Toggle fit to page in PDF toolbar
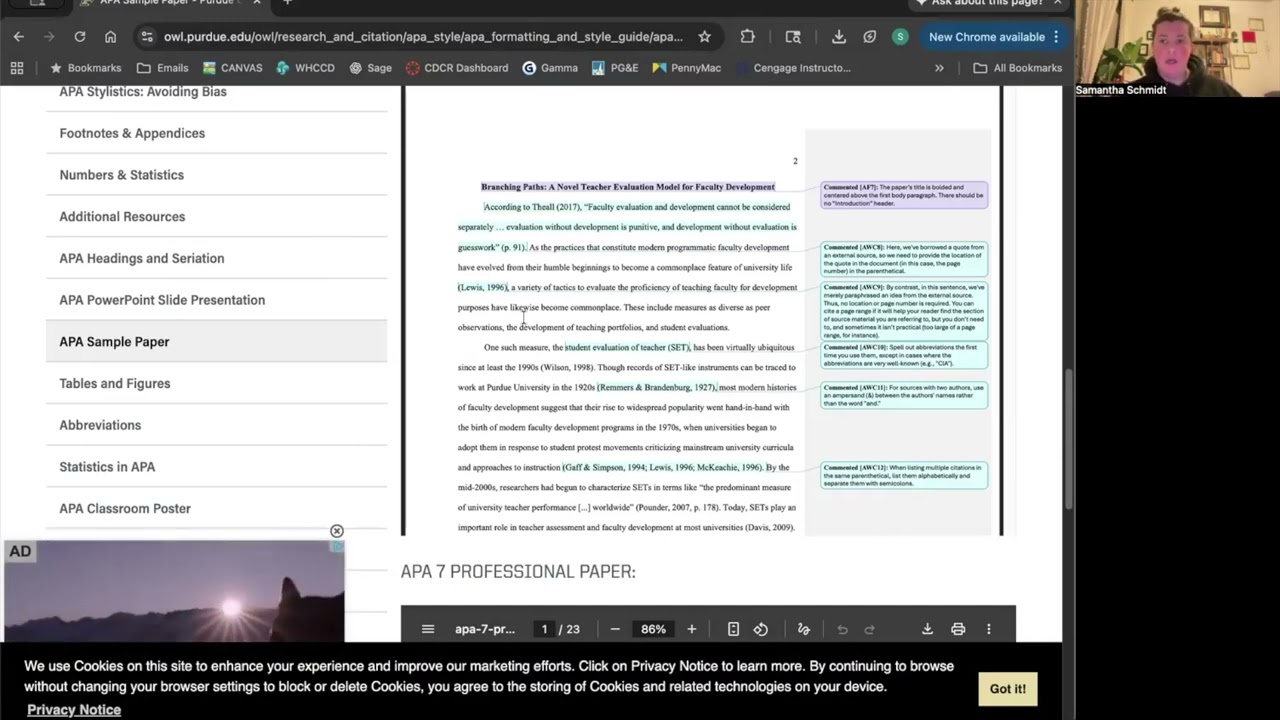The width and height of the screenshot is (1280, 720). (x=733, y=629)
